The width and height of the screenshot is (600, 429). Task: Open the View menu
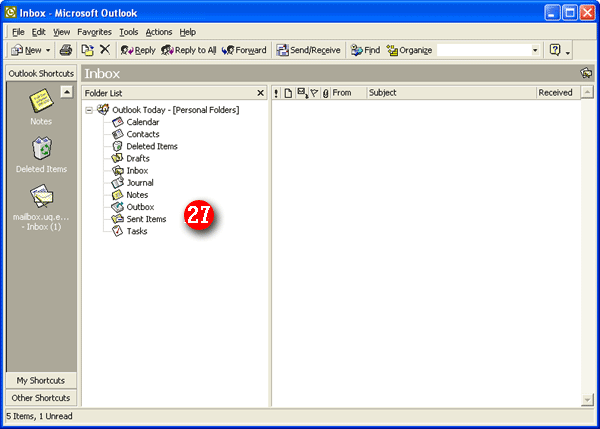61,32
